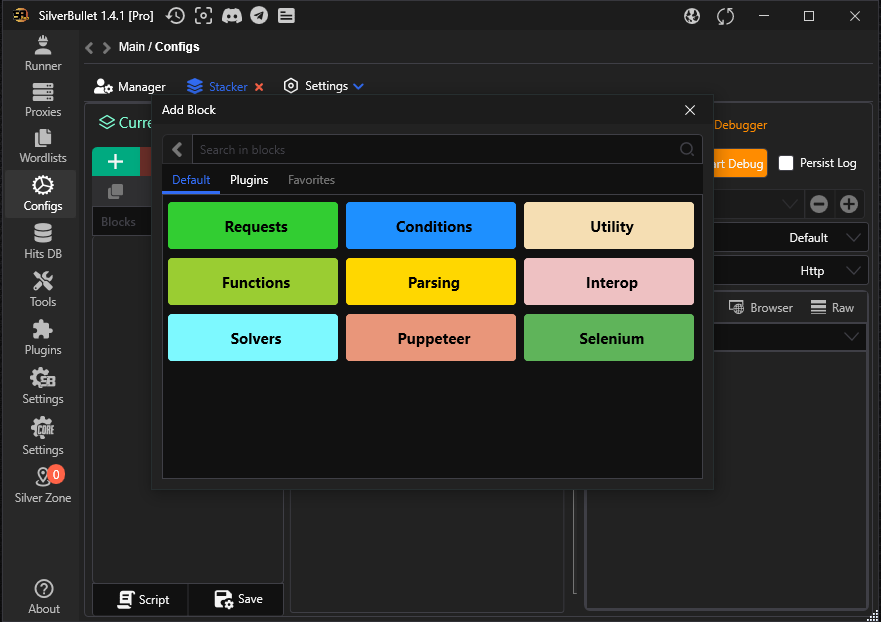This screenshot has height=622, width=881.
Task: Open the Http proxy type dropdown
Action: tap(791, 271)
